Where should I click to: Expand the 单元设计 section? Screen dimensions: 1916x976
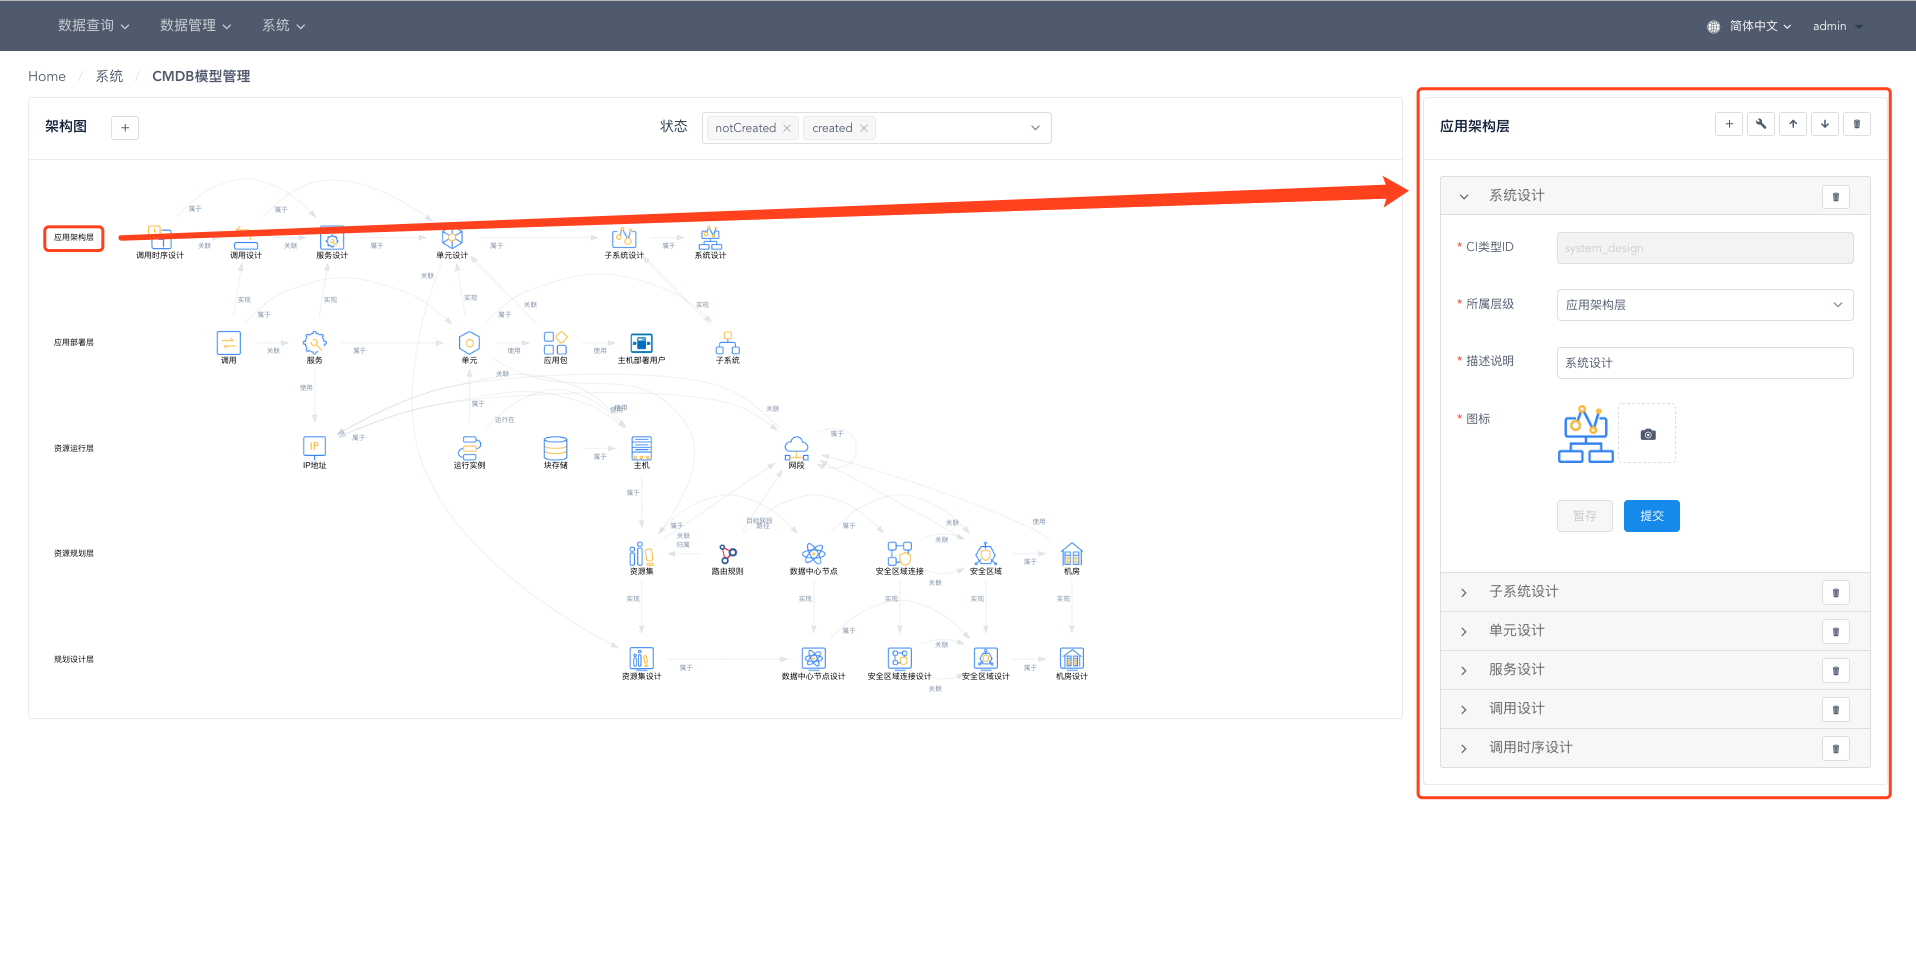tap(1464, 631)
